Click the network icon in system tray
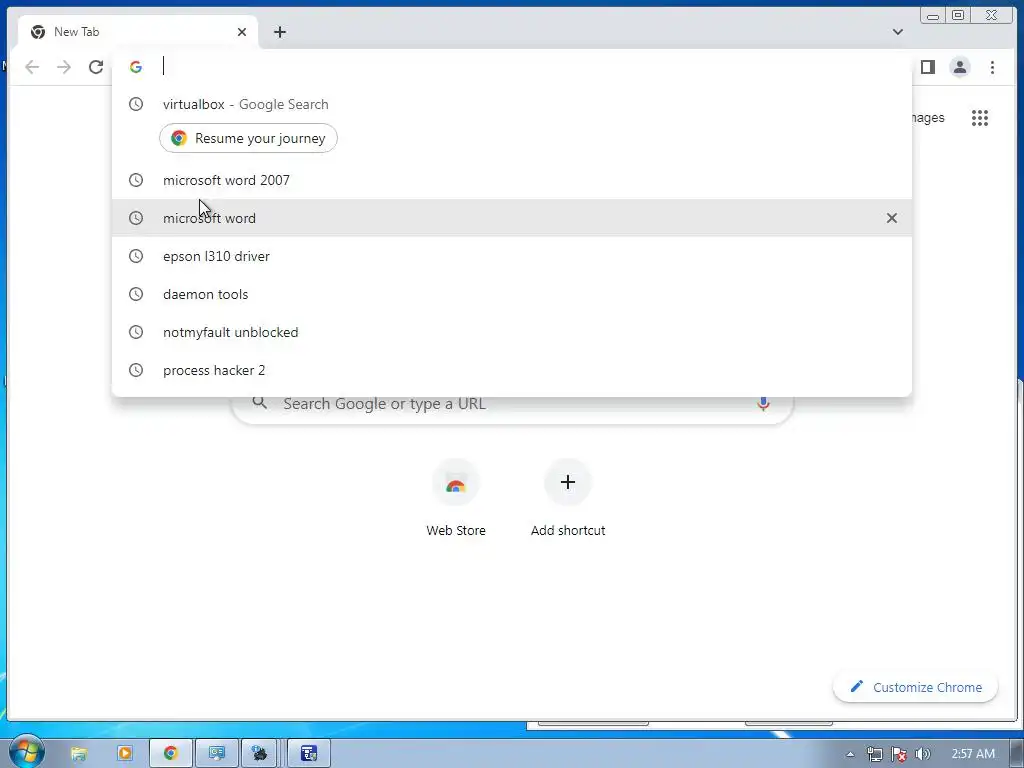The image size is (1024, 768). pos(874,754)
